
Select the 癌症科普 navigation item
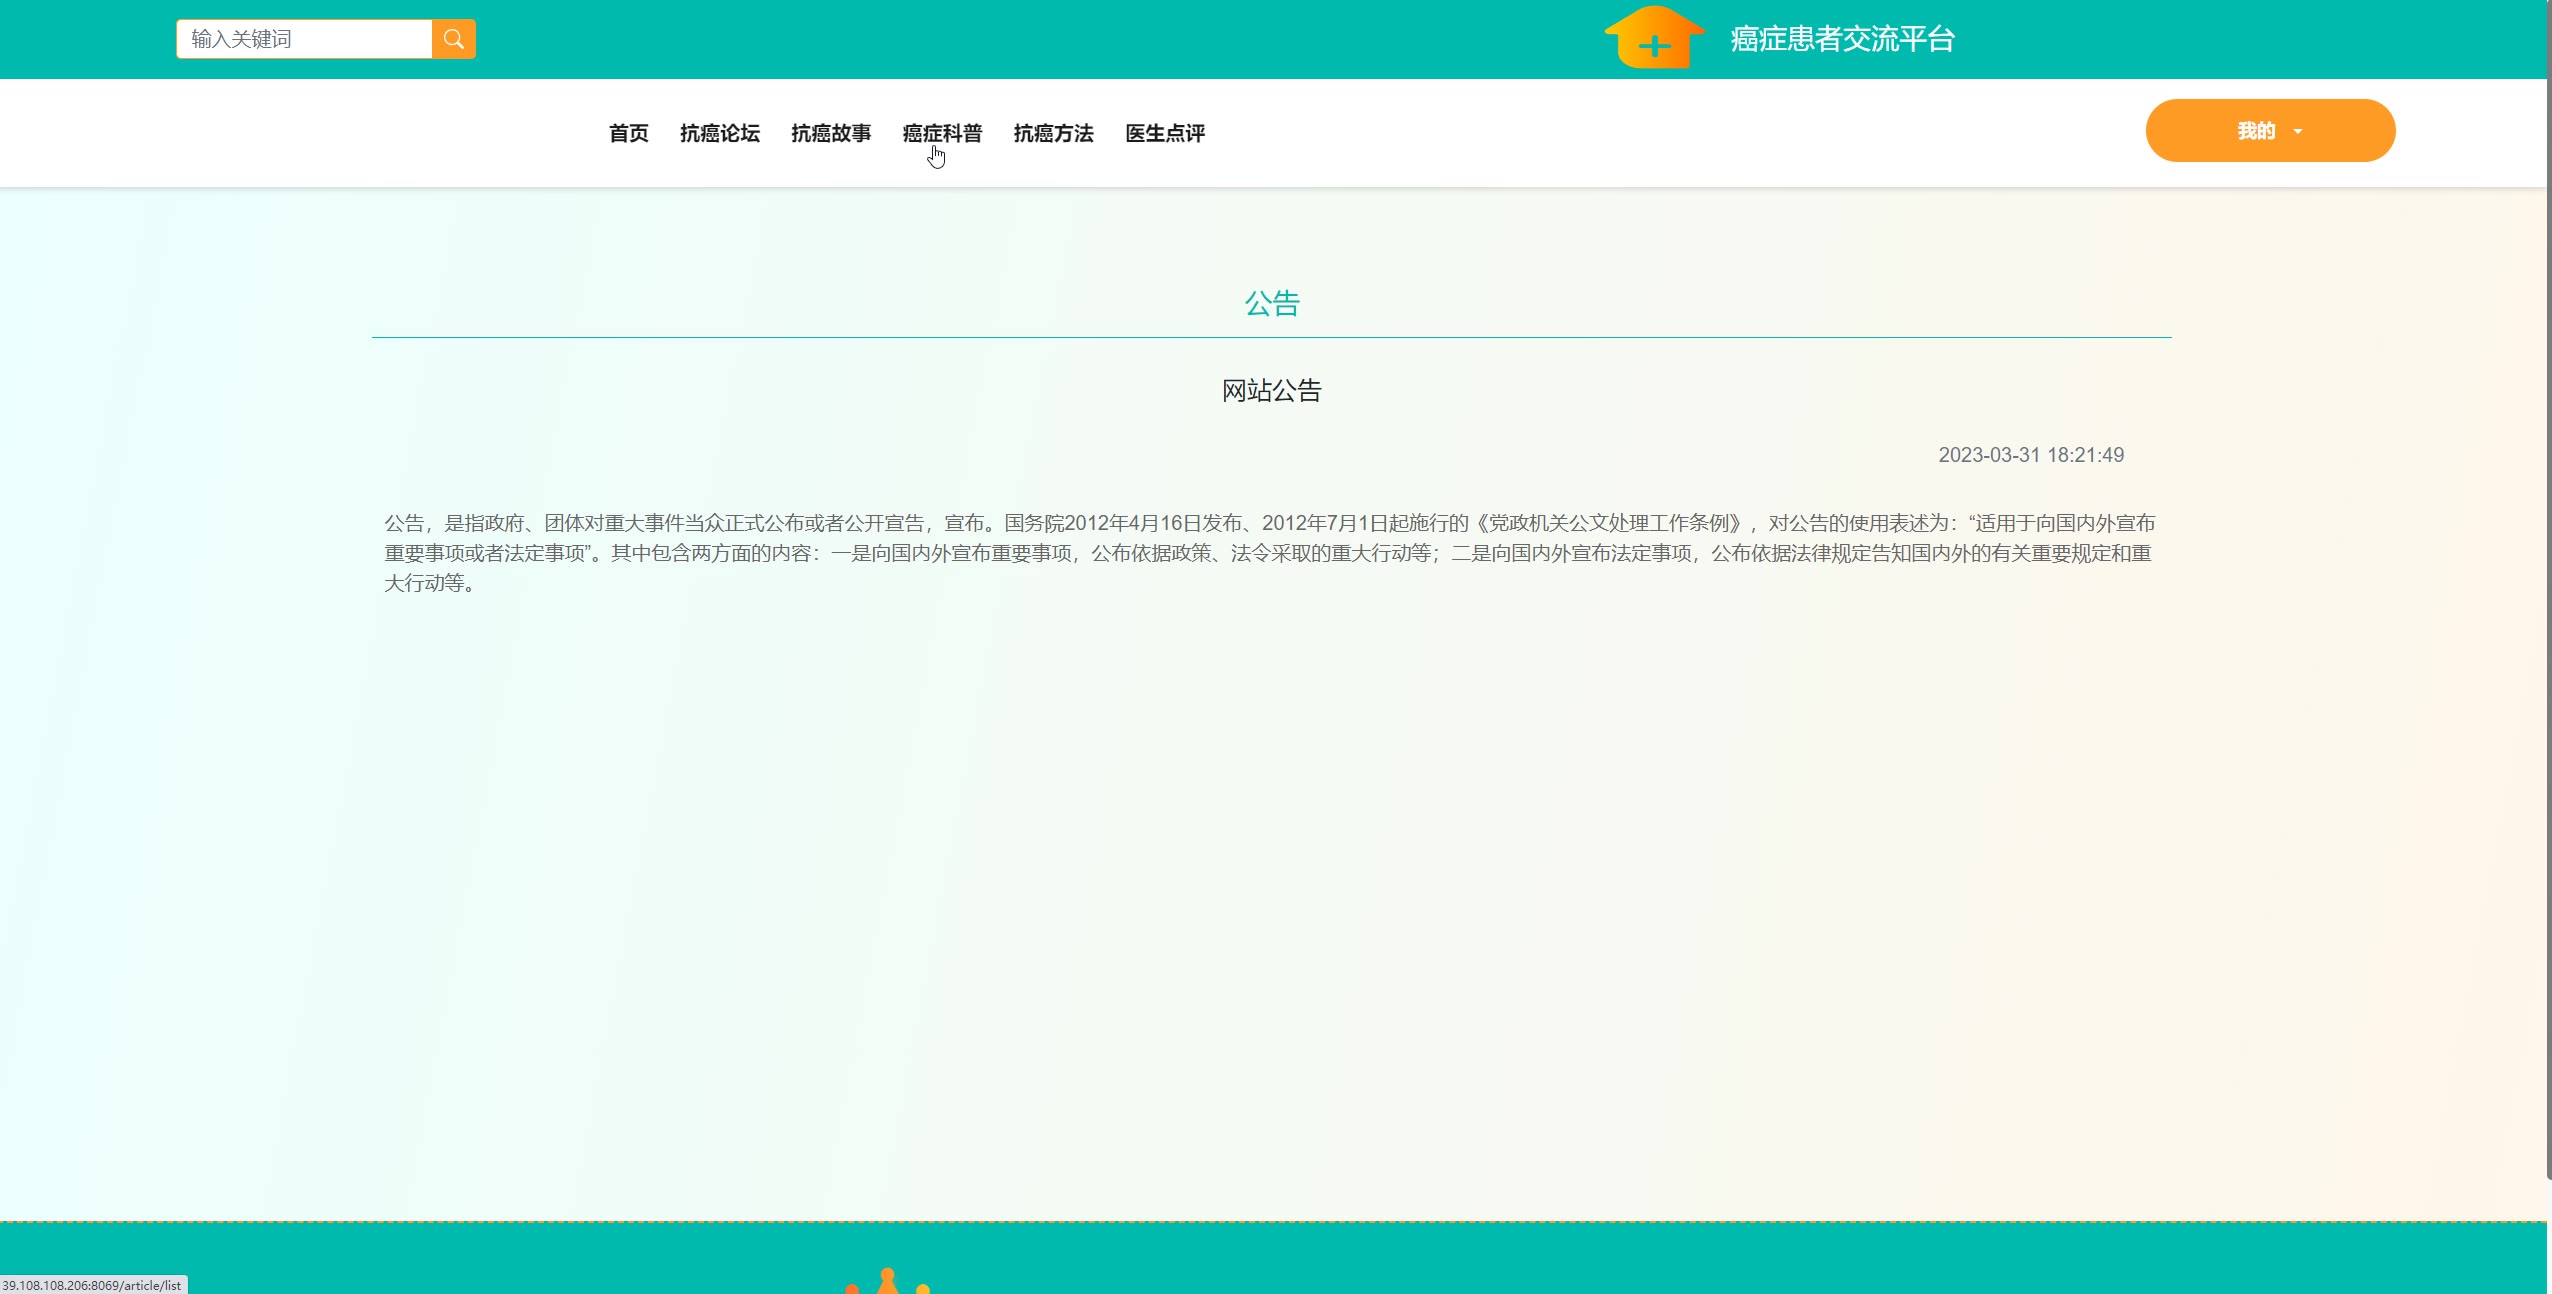942,133
